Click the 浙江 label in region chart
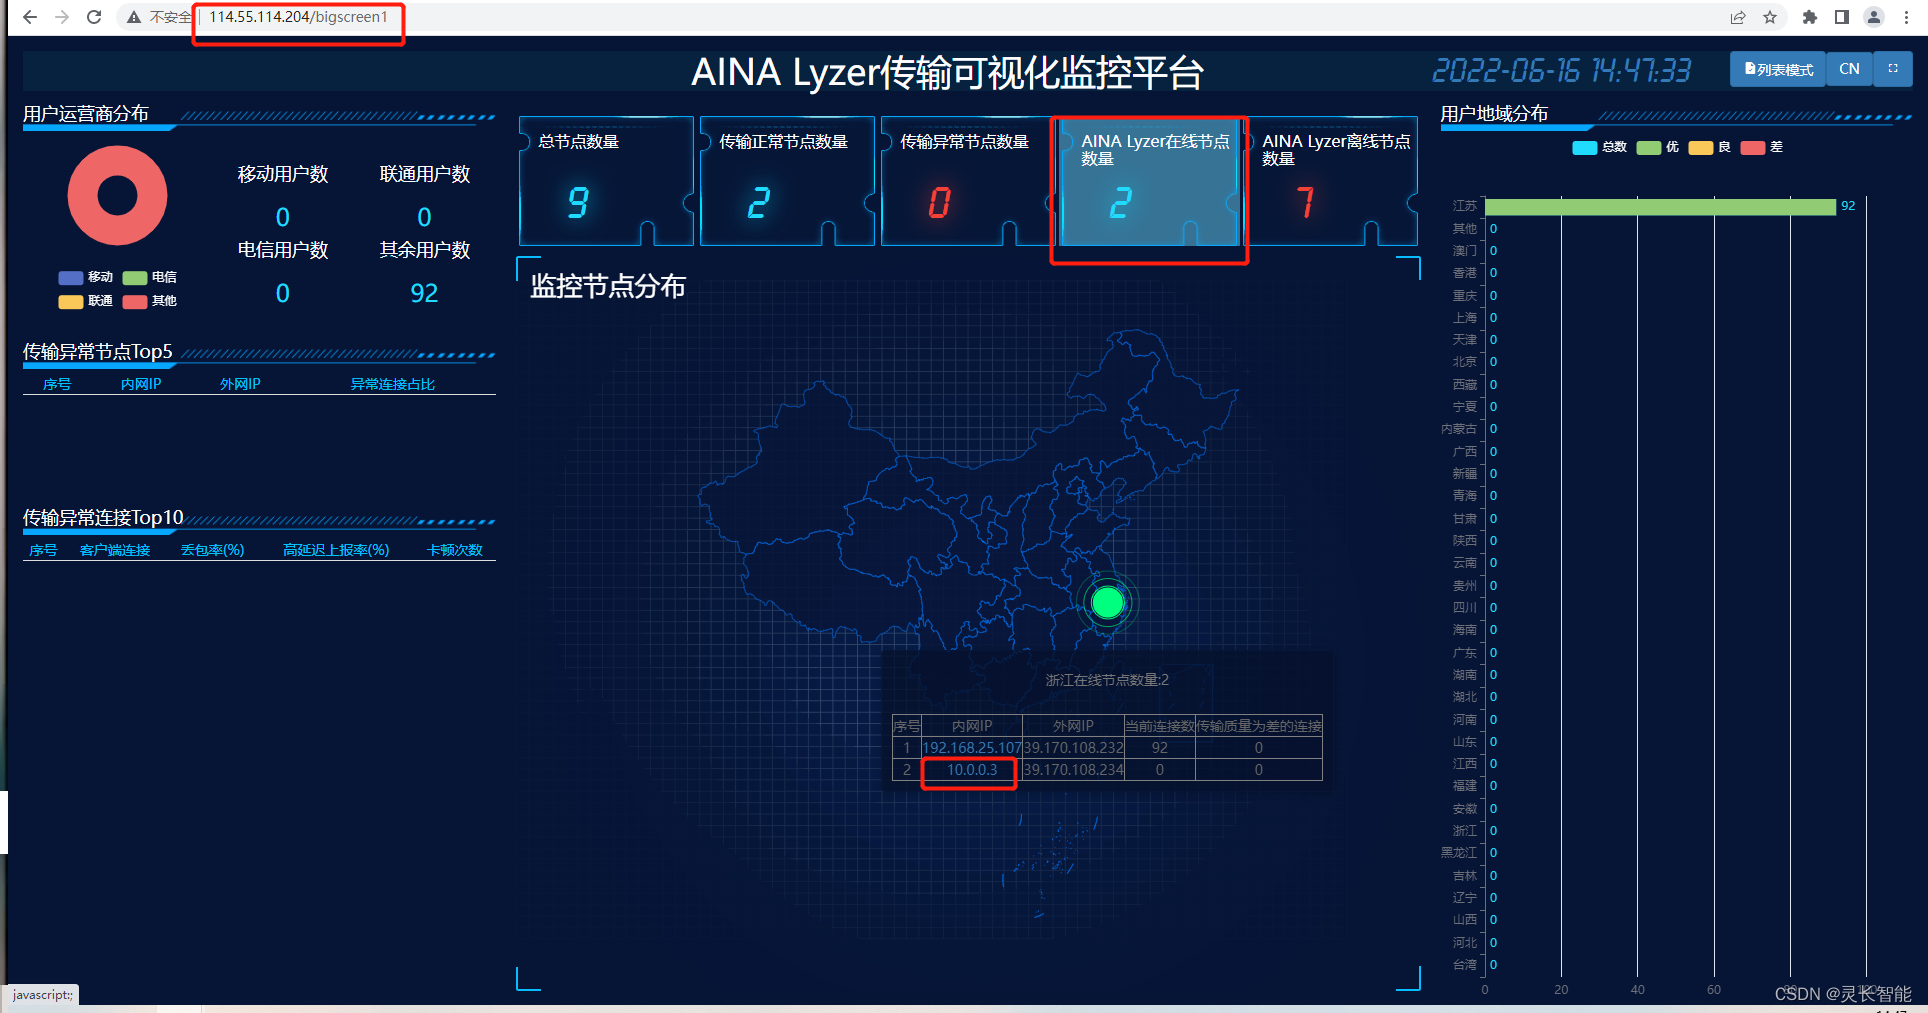Viewport: 1928px width, 1013px height. point(1464,831)
